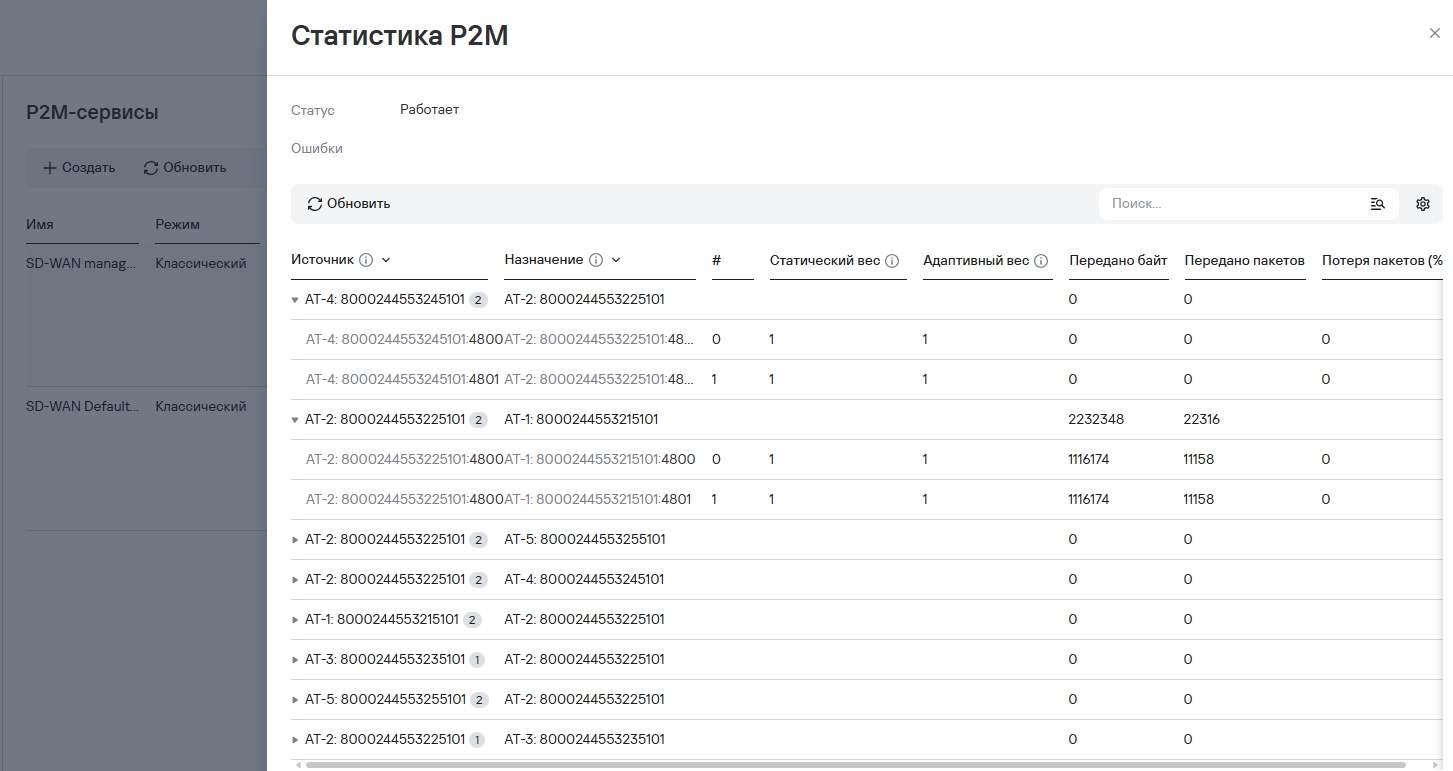Focus the Поиск search field
Screen dimensions: 1453x771
[1235, 204]
